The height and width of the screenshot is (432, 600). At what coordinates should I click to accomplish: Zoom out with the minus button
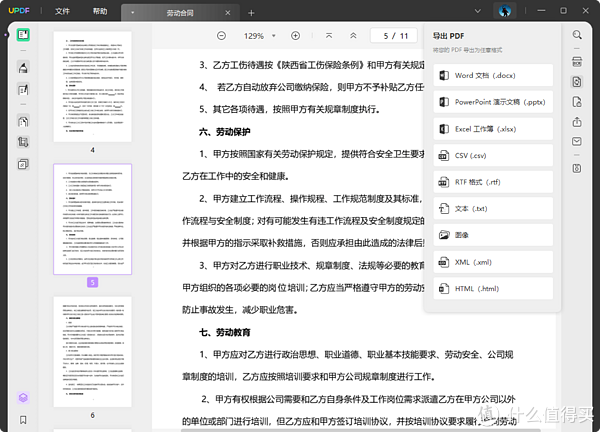[222, 36]
